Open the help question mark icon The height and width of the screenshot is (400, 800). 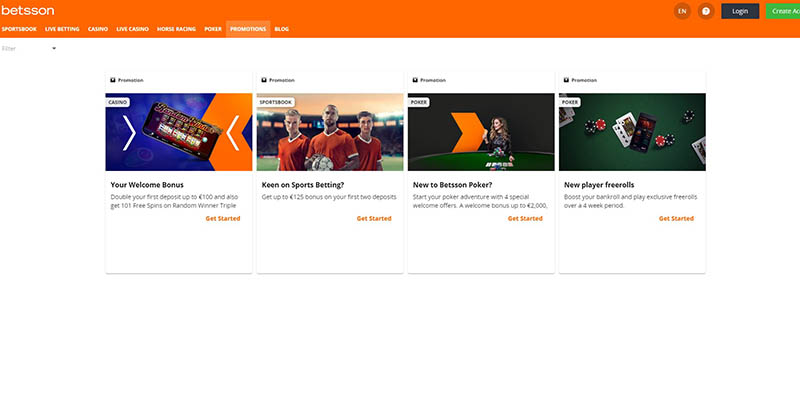pyautogui.click(x=706, y=11)
